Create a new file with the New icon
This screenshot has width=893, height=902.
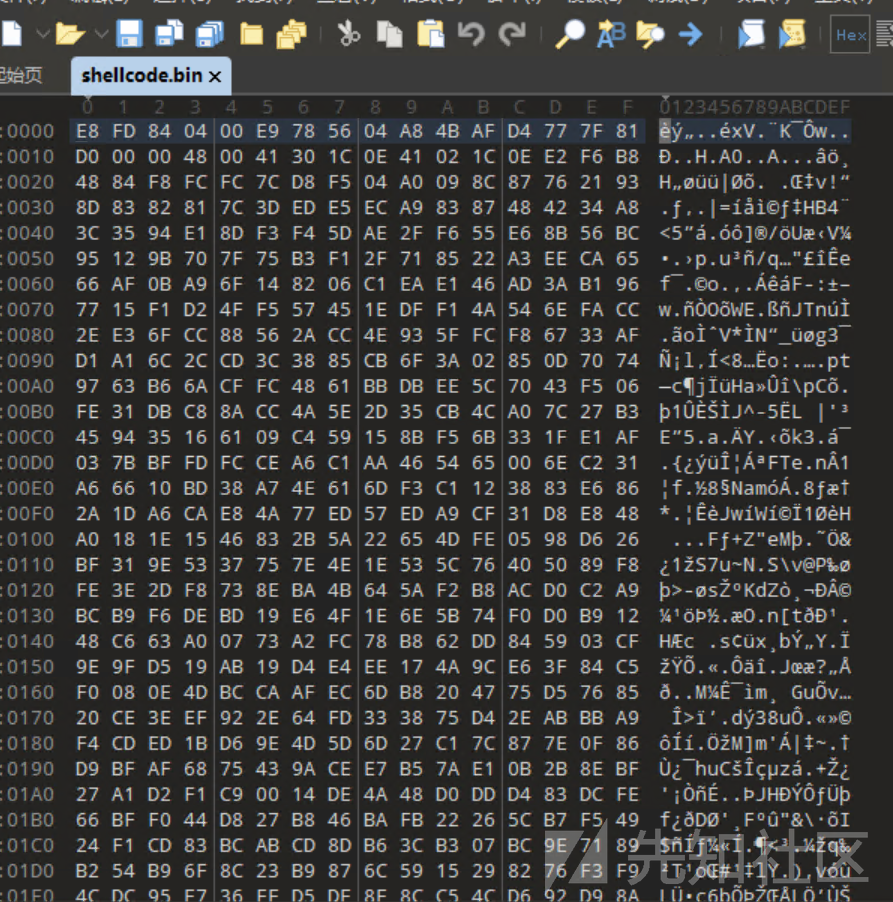(x=12, y=34)
